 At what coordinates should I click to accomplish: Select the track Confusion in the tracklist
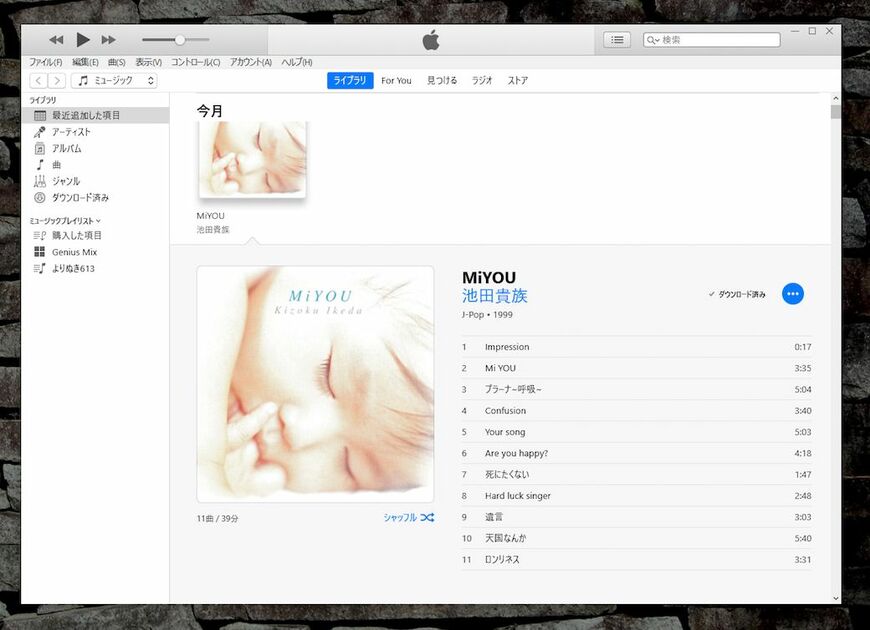[x=505, y=410]
